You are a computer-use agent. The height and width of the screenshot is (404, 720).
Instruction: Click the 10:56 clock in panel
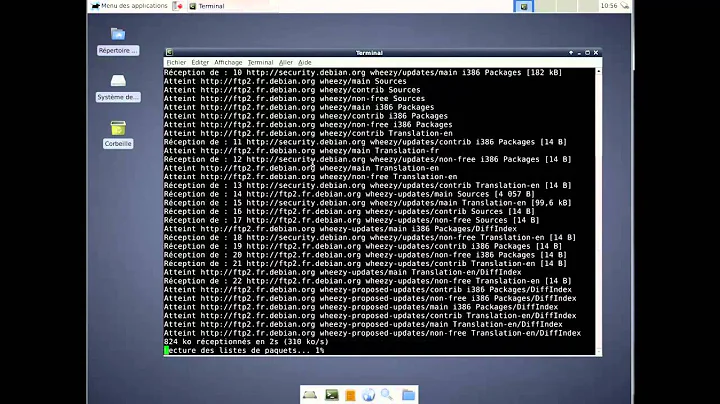608,6
